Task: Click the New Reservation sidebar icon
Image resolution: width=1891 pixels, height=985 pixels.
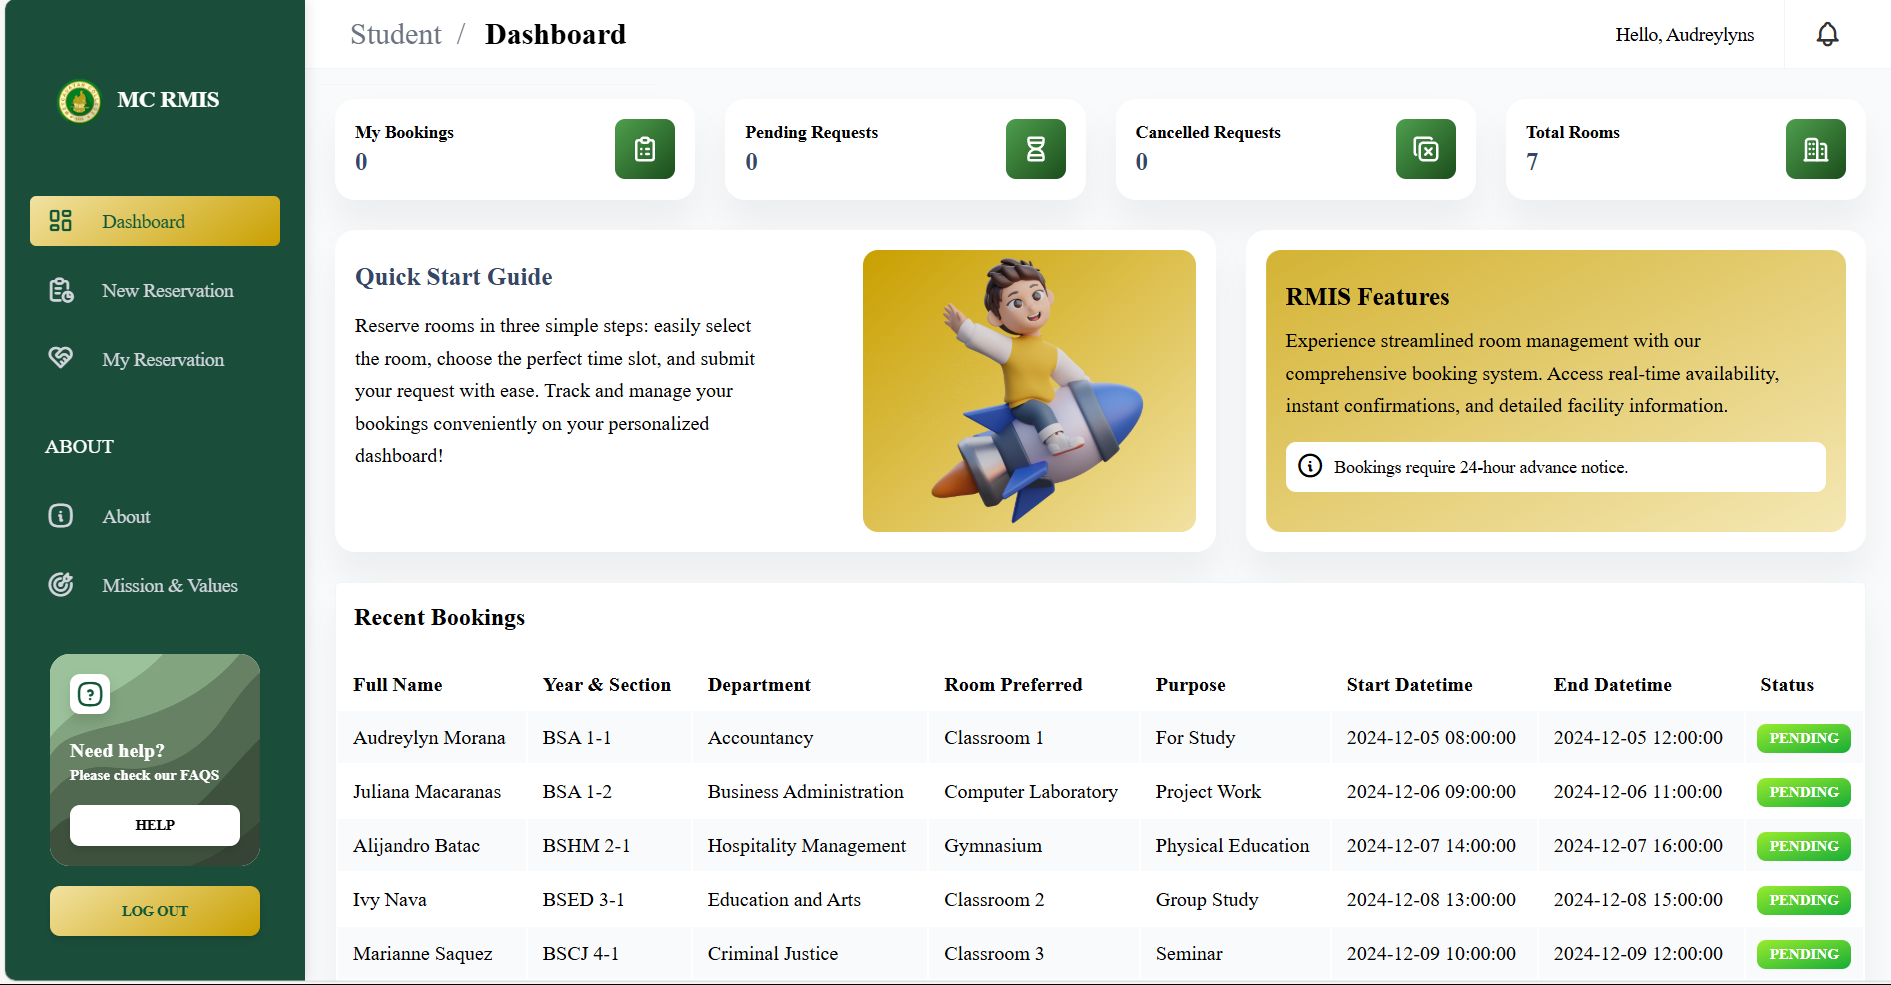Action: tap(61, 290)
